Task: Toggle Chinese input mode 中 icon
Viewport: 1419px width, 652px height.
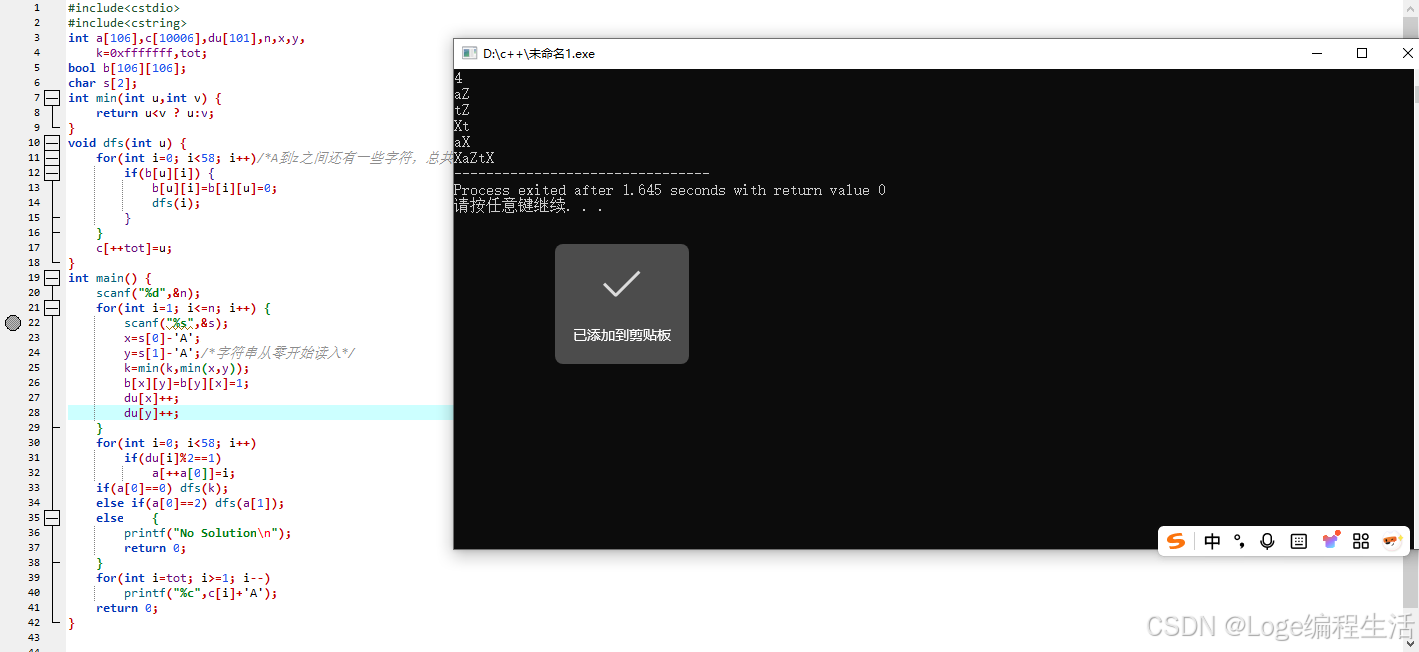Action: click(1212, 541)
